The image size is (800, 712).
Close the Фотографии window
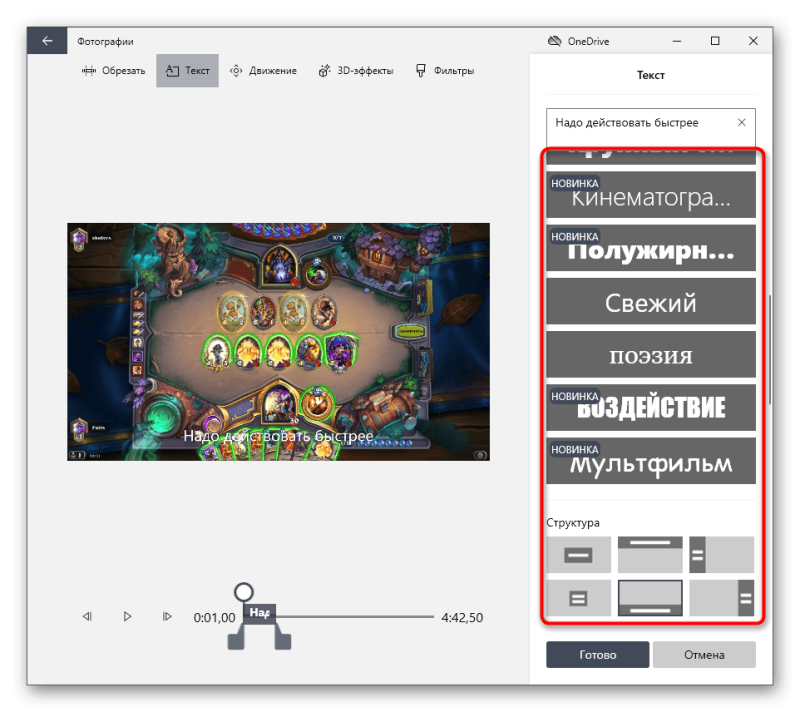click(753, 41)
